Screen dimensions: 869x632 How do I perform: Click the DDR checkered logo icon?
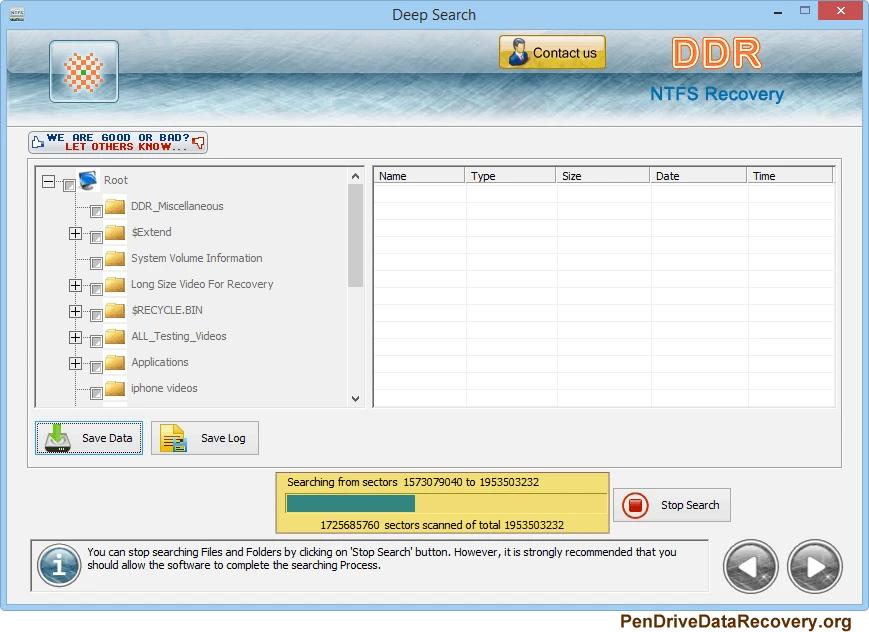[84, 71]
